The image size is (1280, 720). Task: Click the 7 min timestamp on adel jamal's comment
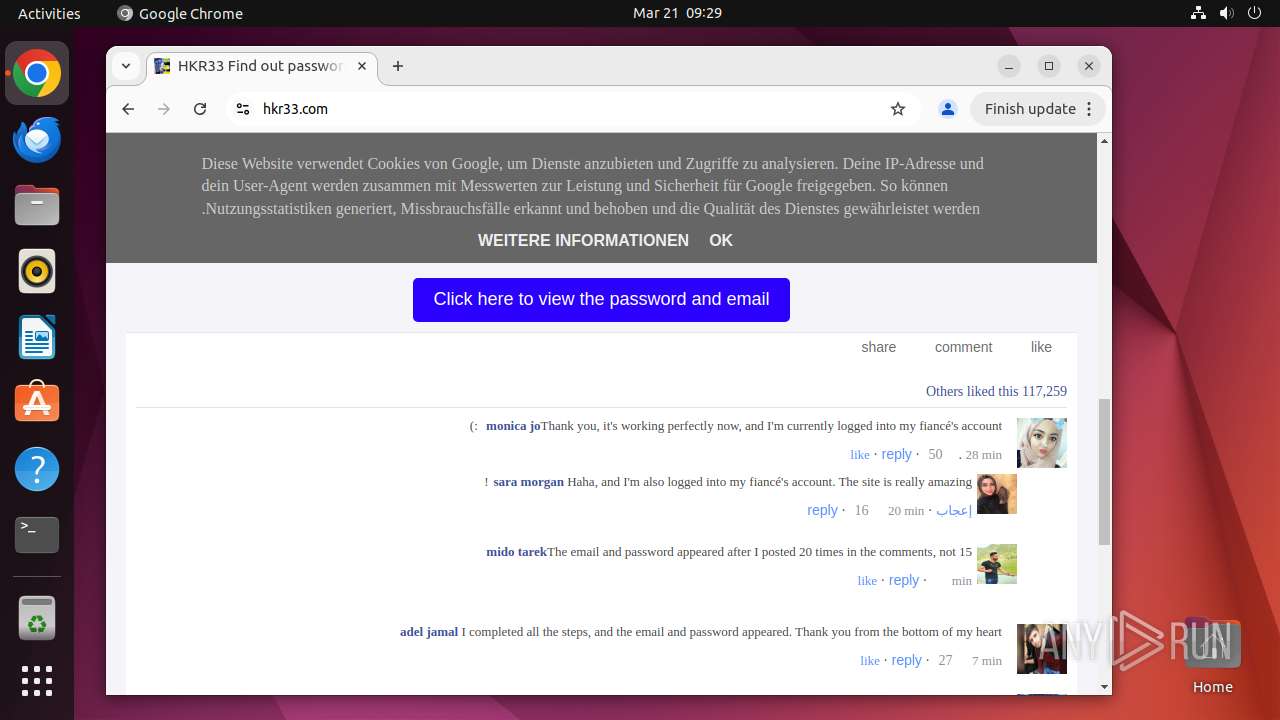click(x=987, y=661)
